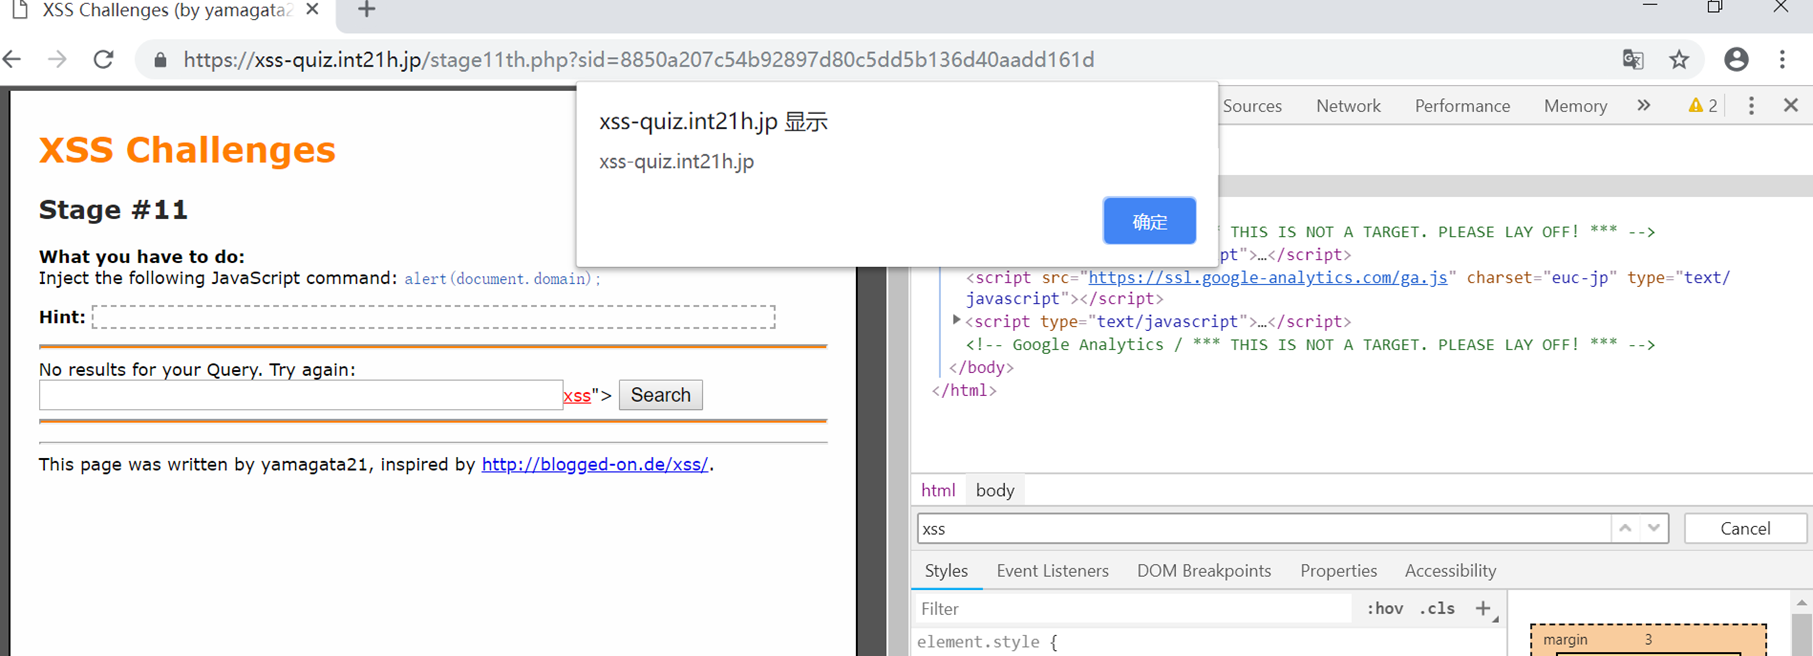
Task: Expand the script type="text/javascript" node
Action: pos(956,321)
